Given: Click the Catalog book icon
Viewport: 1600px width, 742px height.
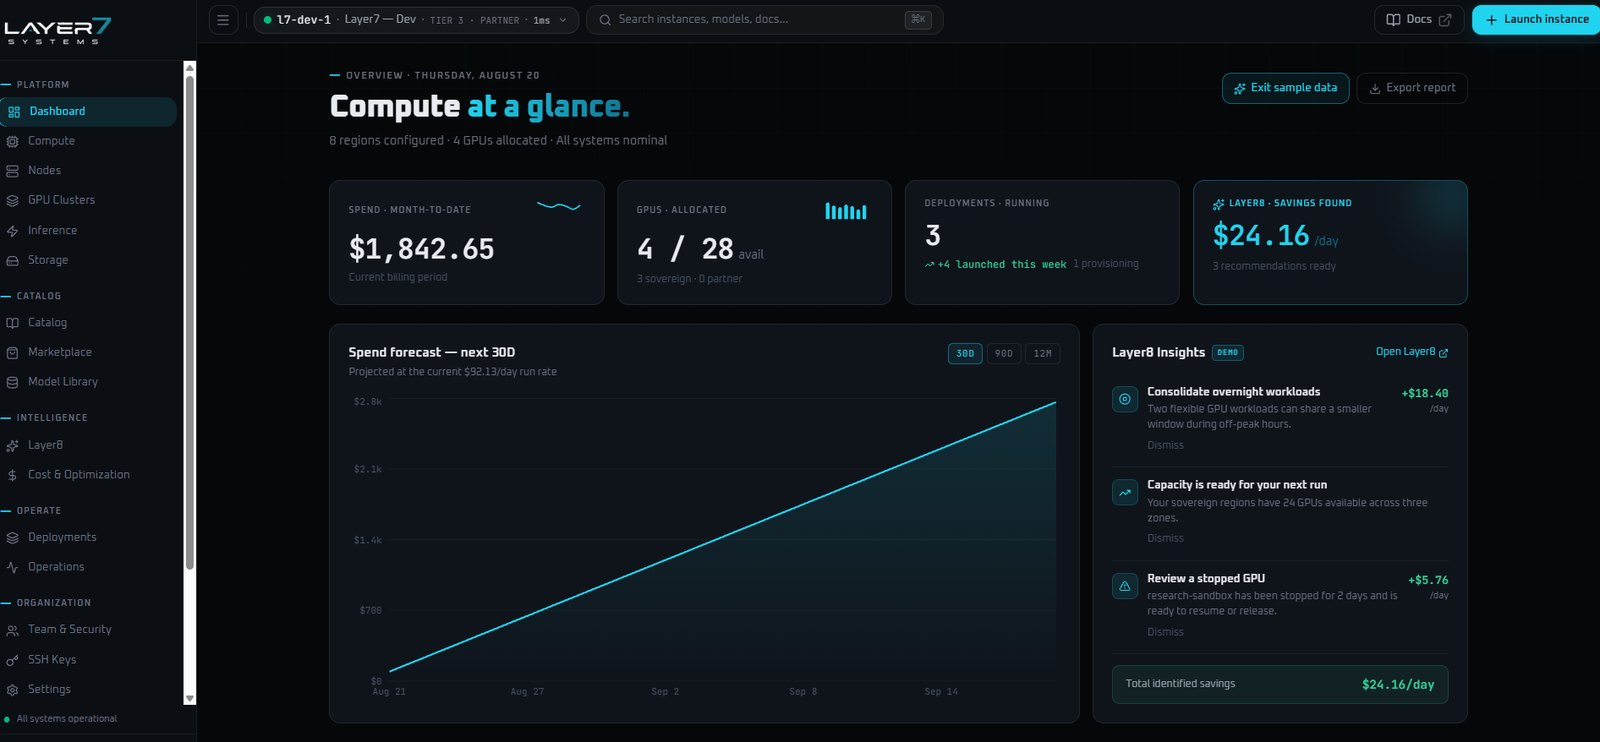Looking at the screenshot, I should (x=13, y=323).
